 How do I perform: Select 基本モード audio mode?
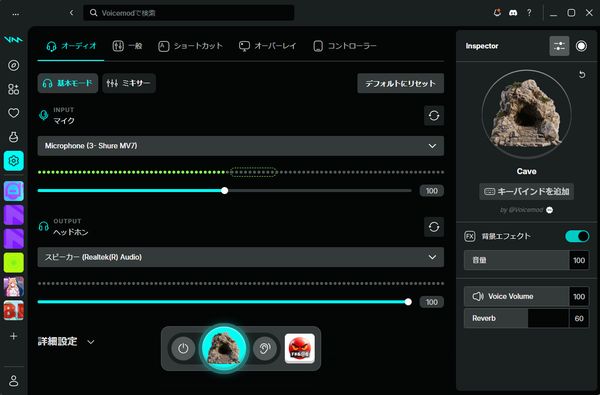click(x=68, y=83)
